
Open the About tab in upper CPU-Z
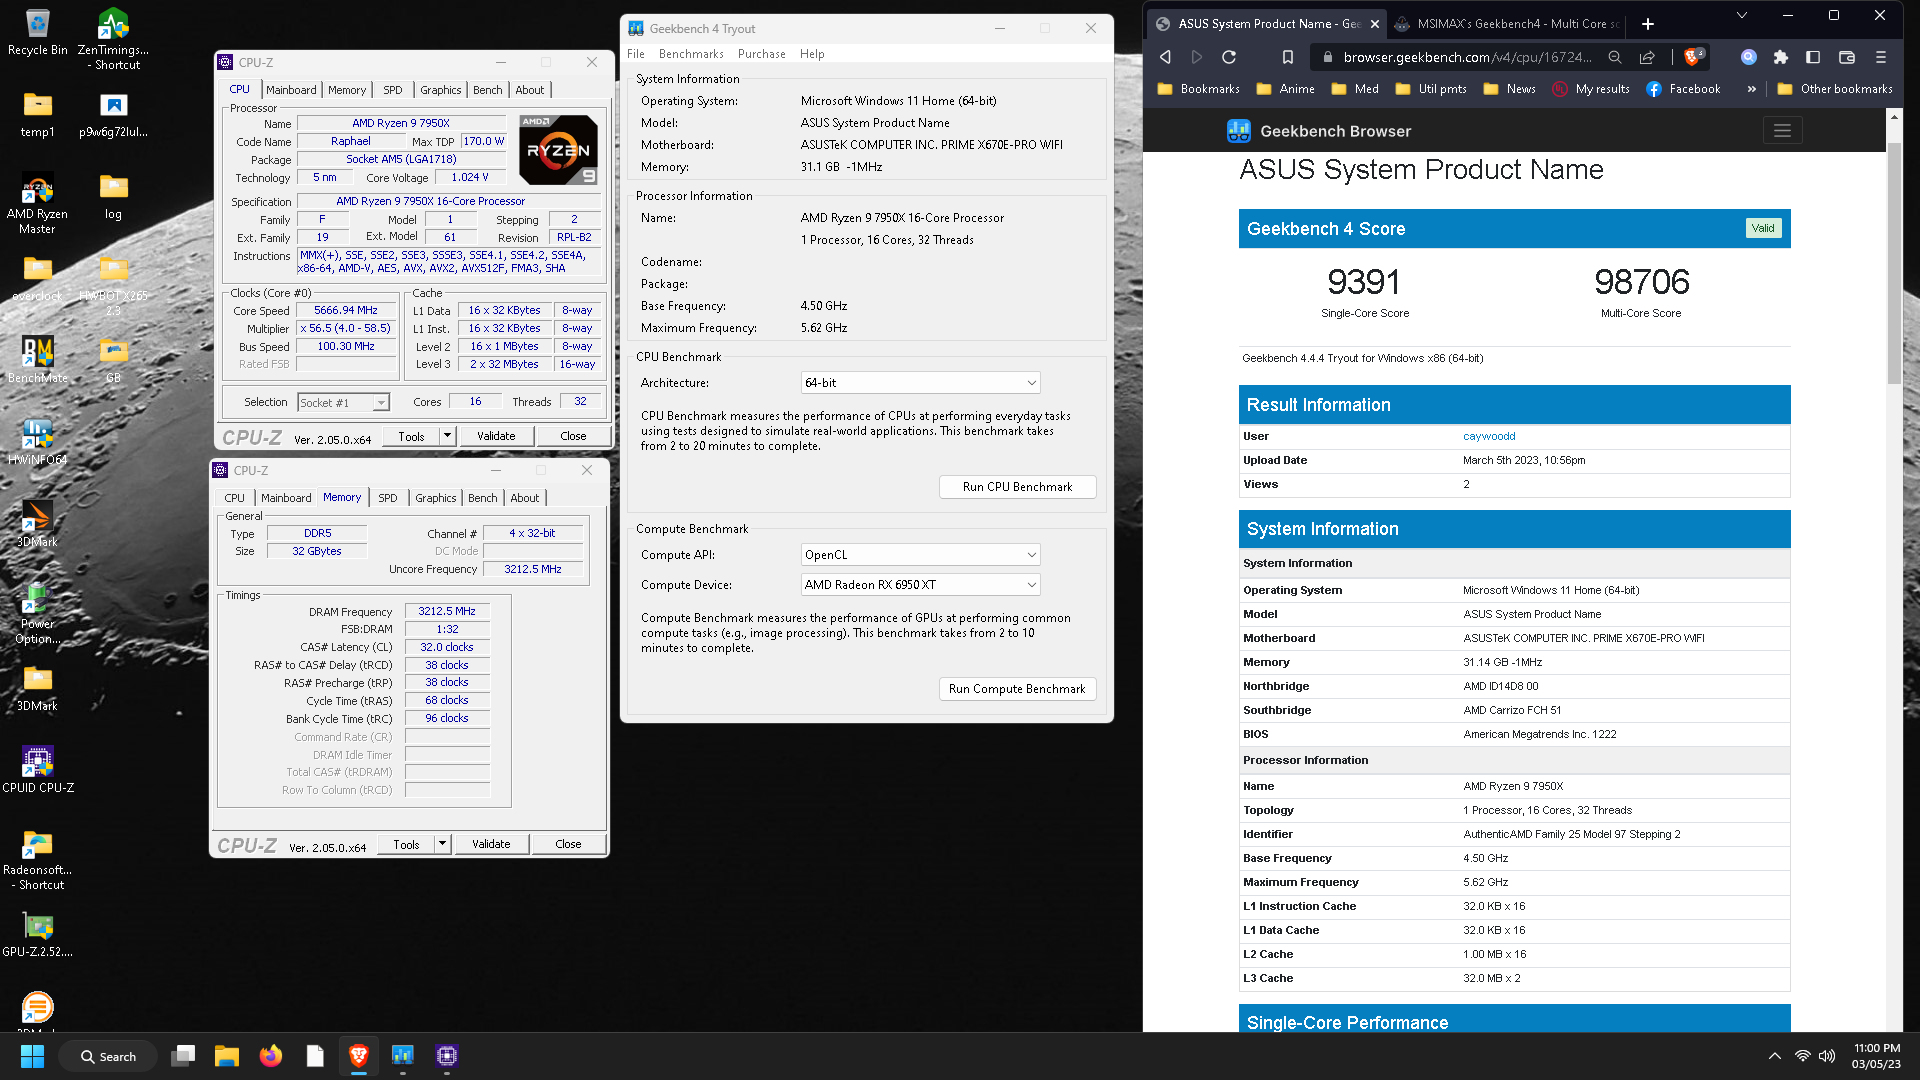[530, 90]
